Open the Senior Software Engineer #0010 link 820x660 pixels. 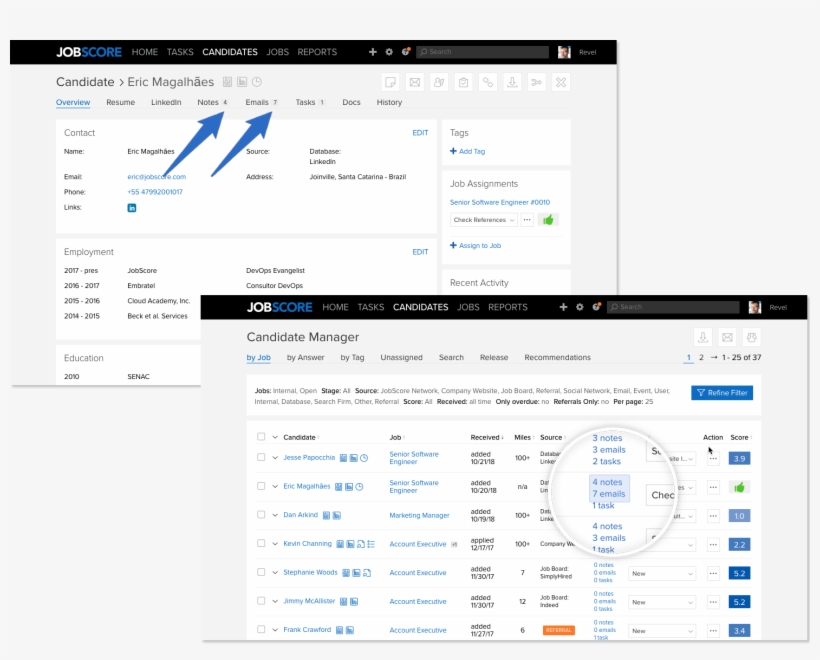[500, 202]
